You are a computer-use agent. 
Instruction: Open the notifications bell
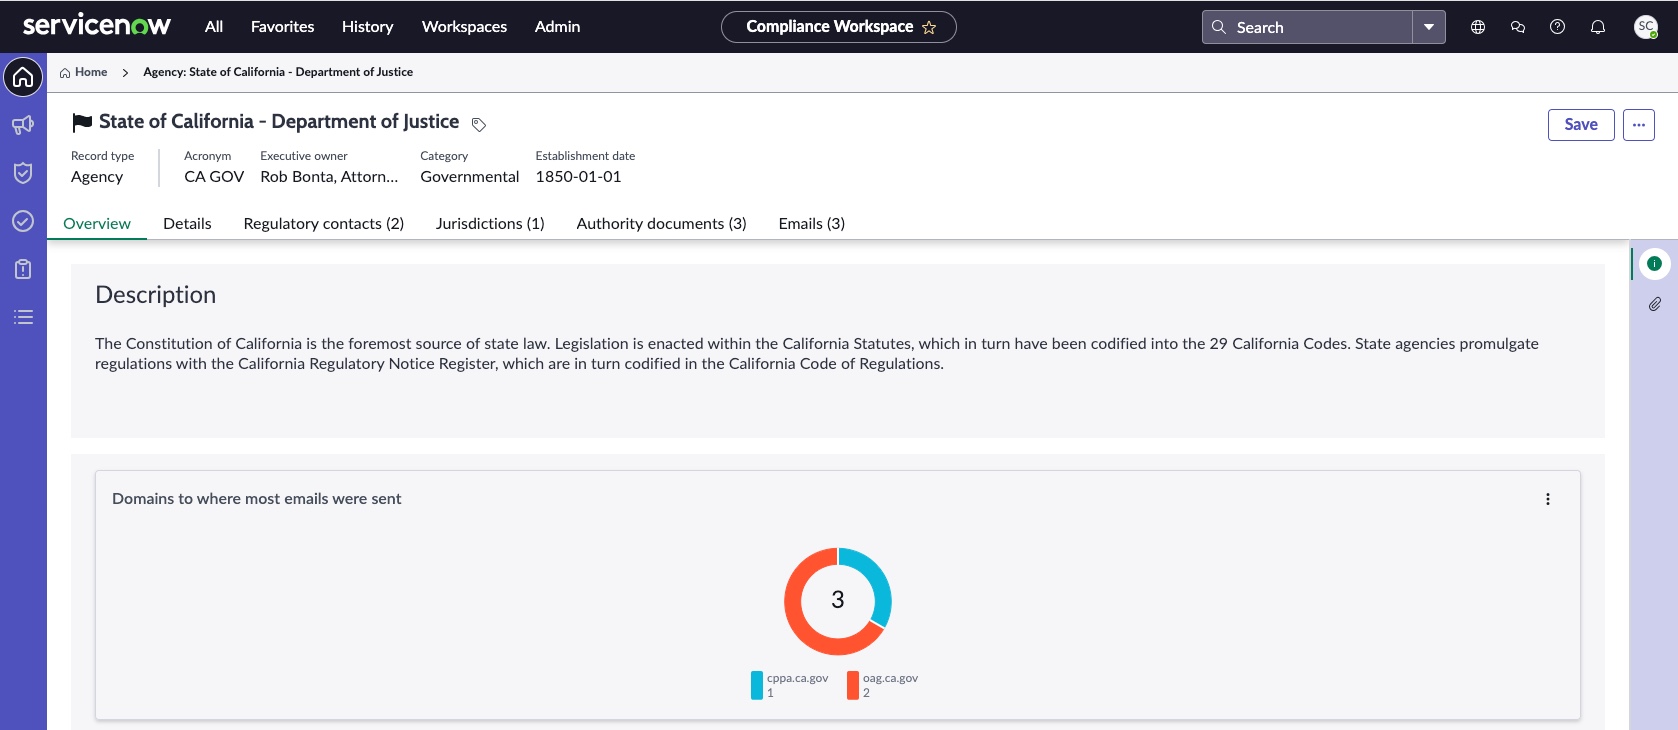pos(1598,27)
